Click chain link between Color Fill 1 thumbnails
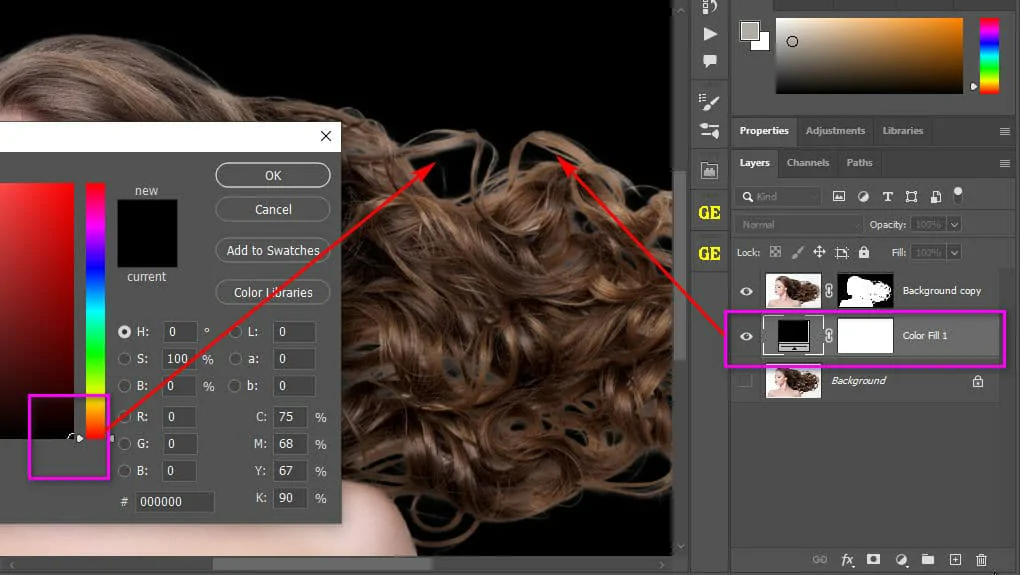The height and width of the screenshot is (575, 1020). [x=829, y=336]
